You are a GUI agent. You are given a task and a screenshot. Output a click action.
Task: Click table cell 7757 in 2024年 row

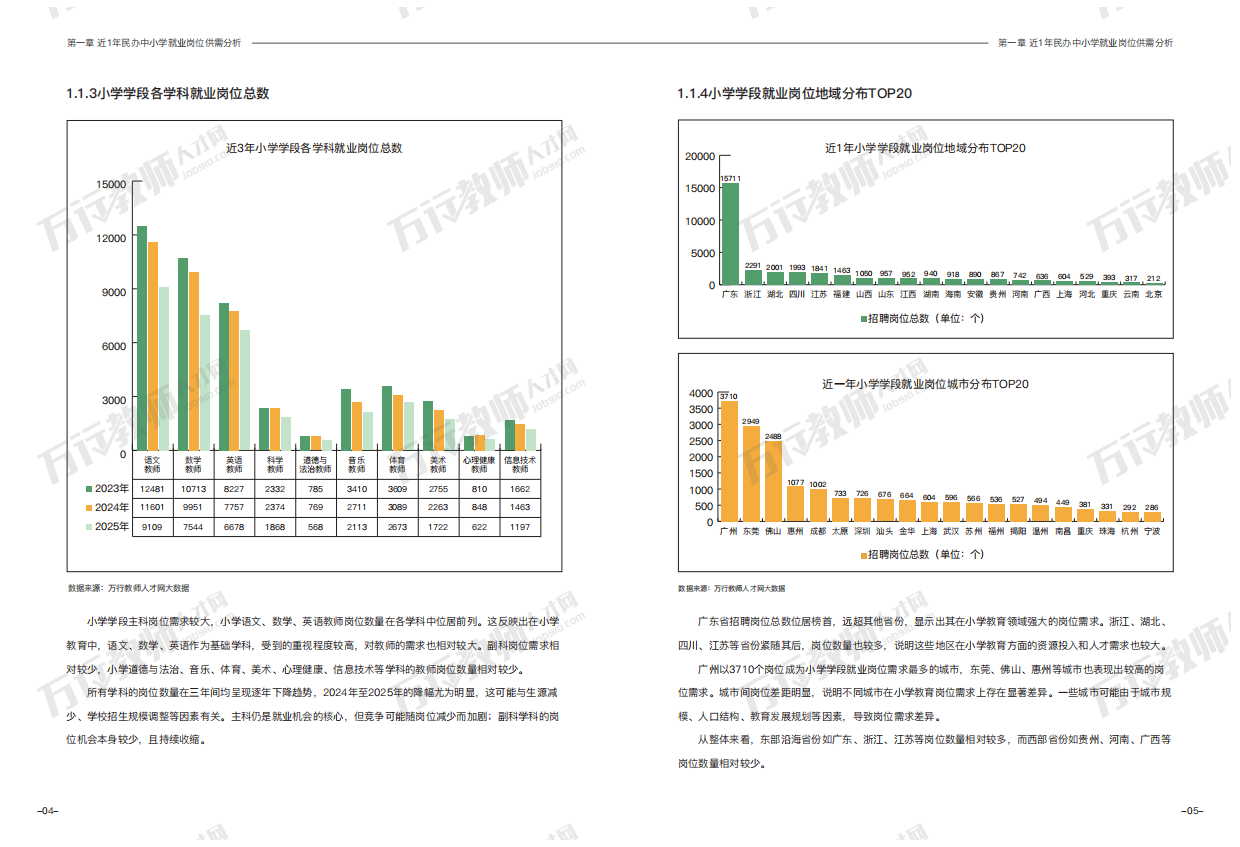tap(234, 508)
